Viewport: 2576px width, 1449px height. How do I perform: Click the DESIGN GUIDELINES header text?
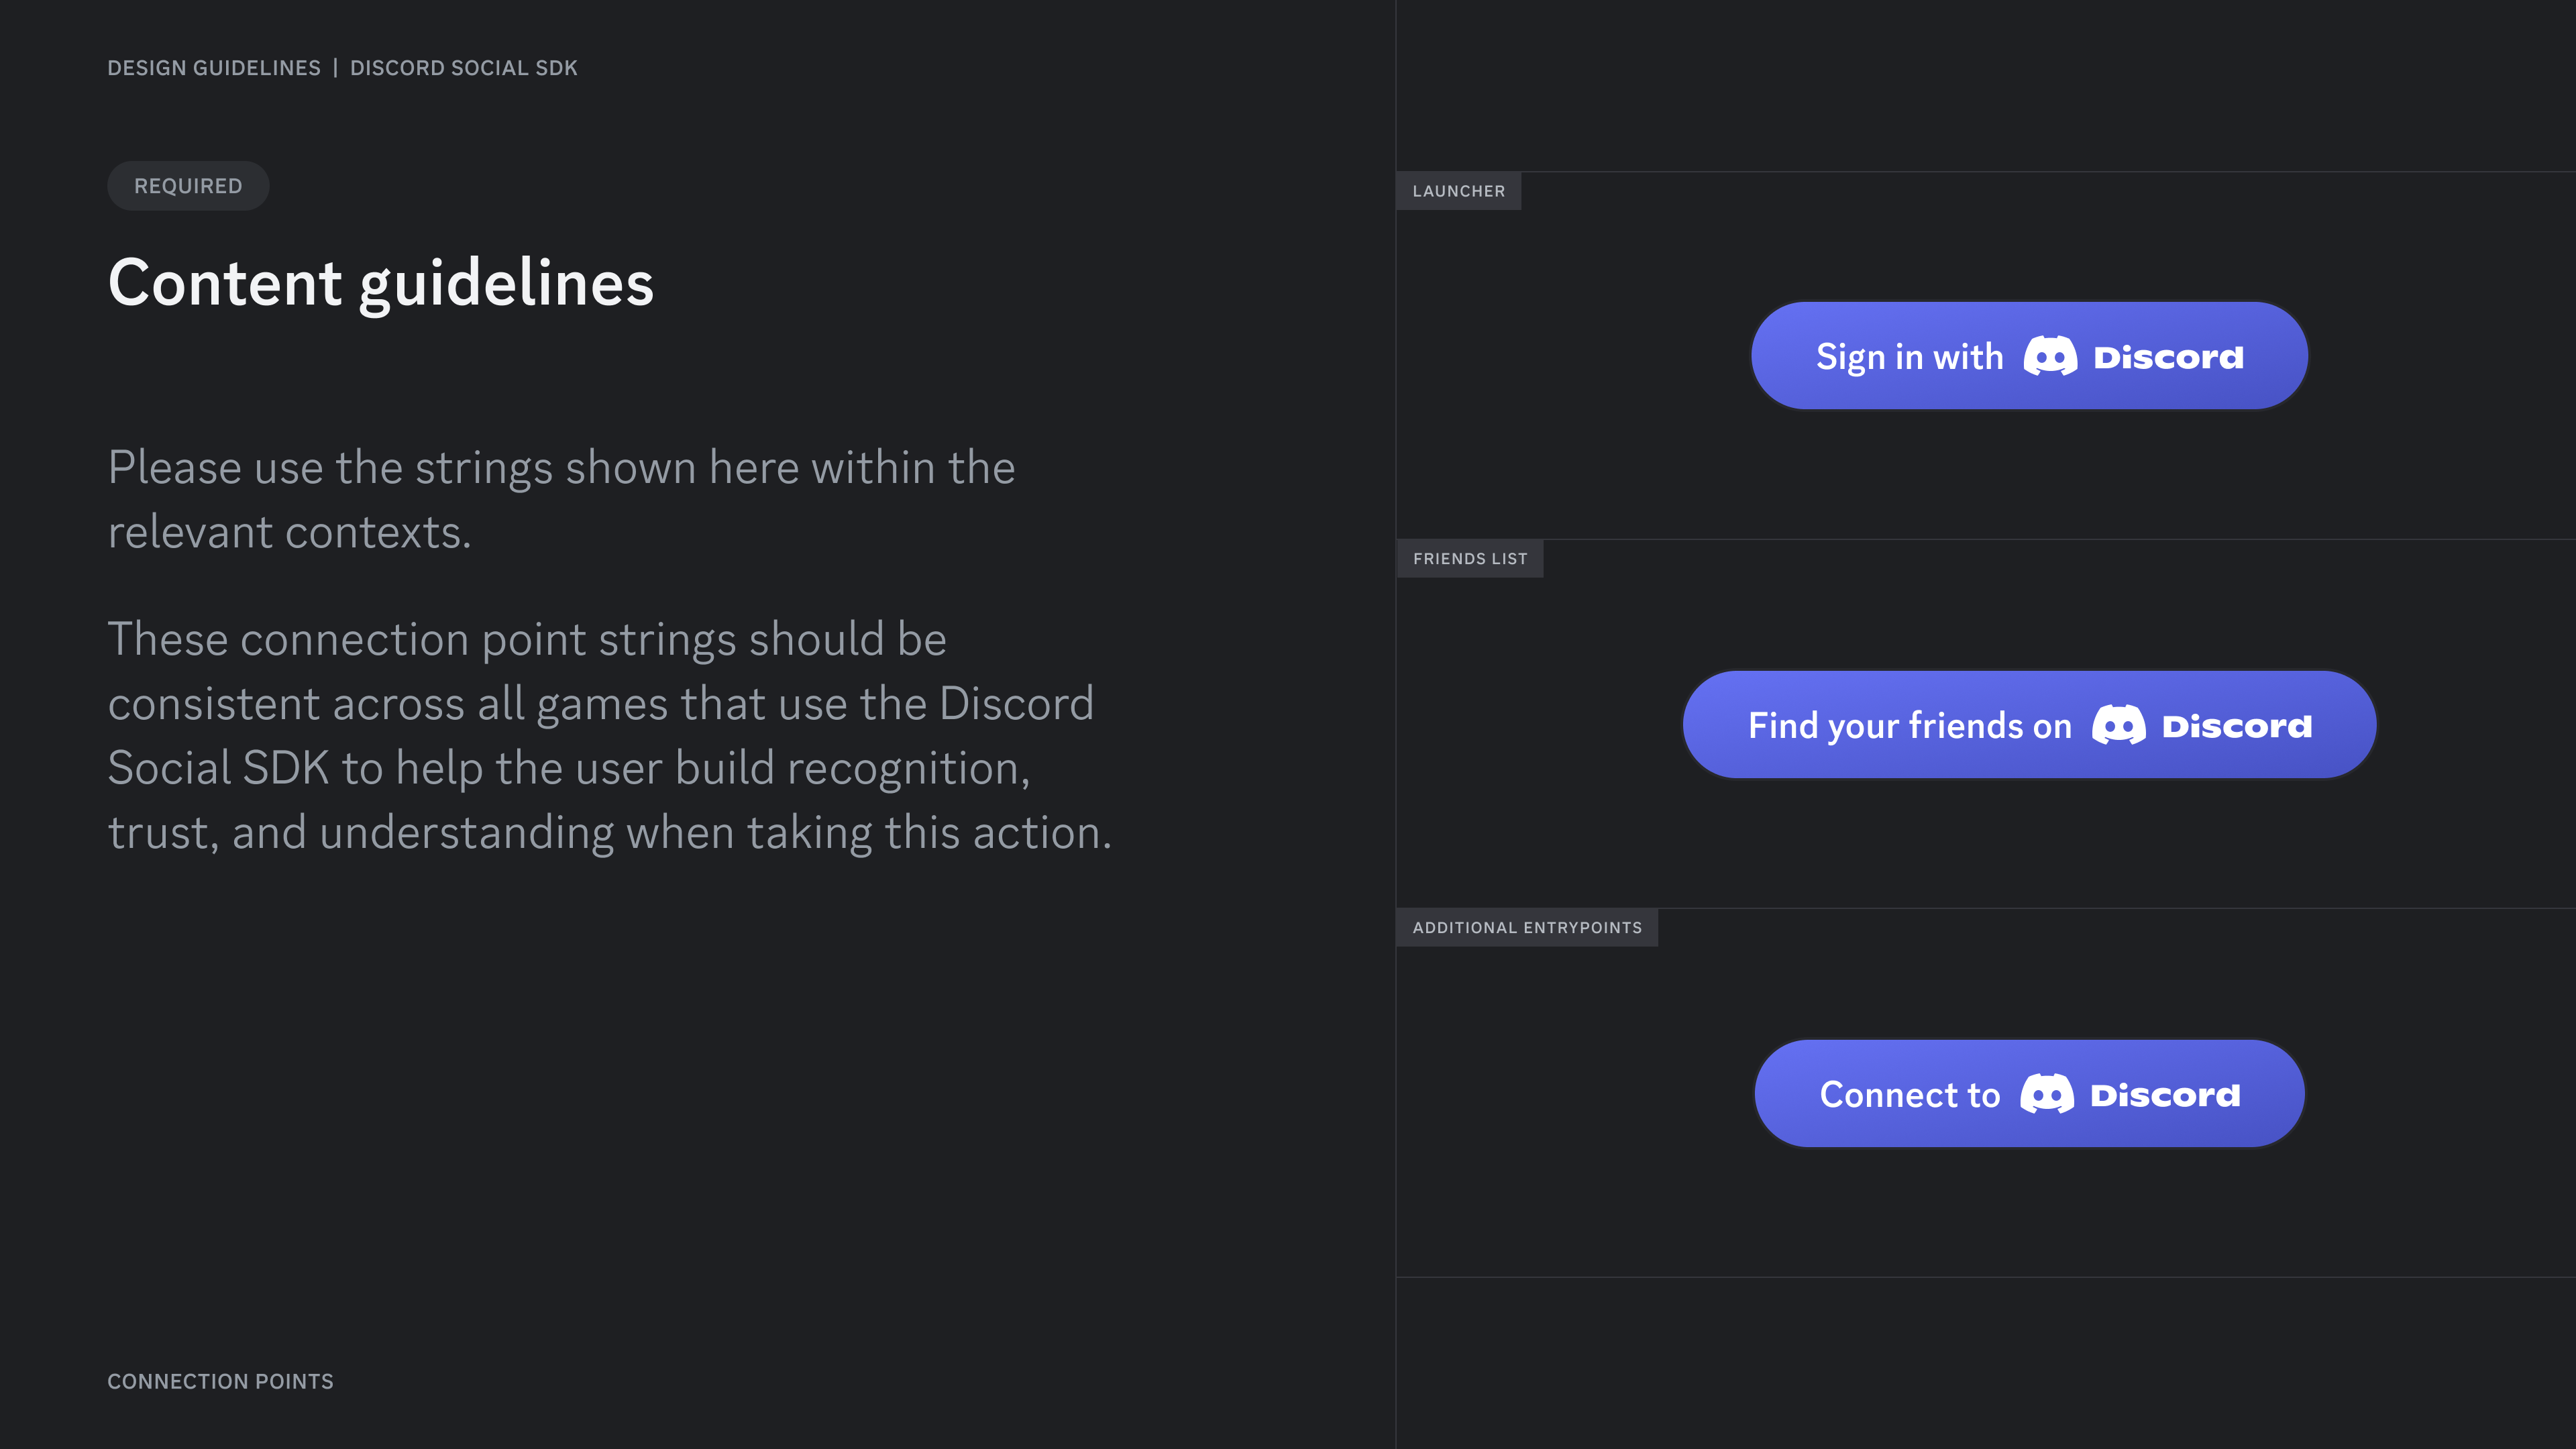215,68
